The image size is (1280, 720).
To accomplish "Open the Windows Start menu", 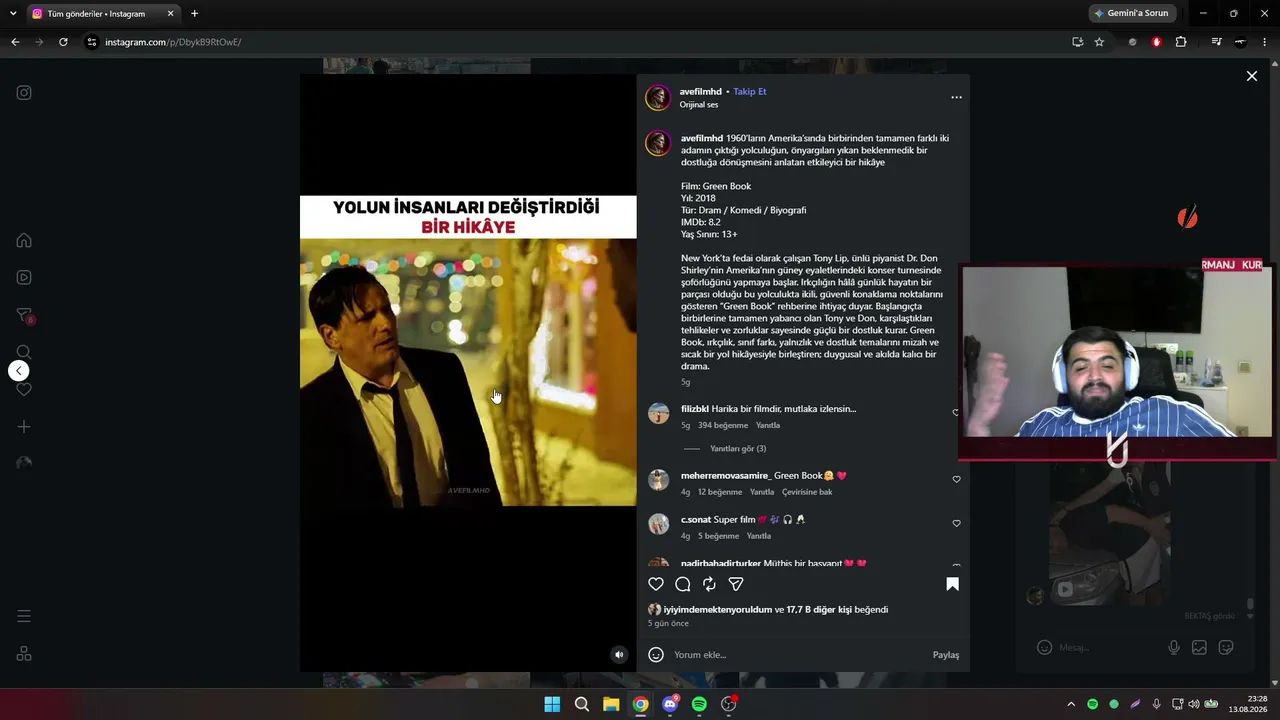I will [x=552, y=704].
